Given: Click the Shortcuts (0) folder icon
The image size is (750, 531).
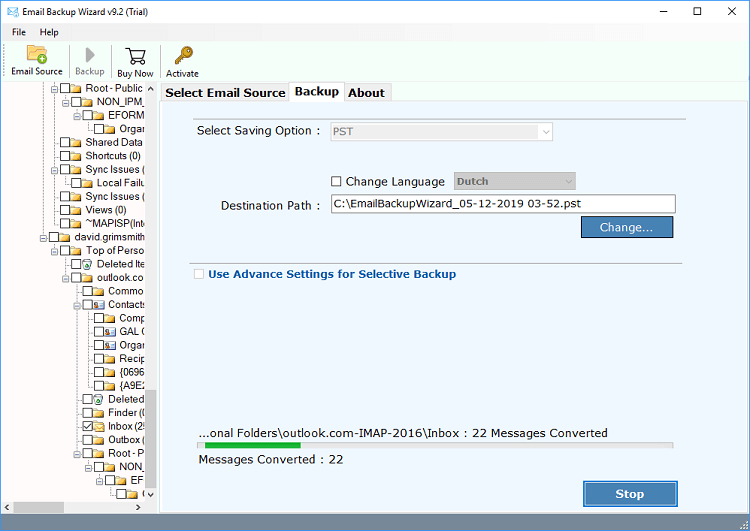Looking at the screenshot, I should click(x=76, y=156).
